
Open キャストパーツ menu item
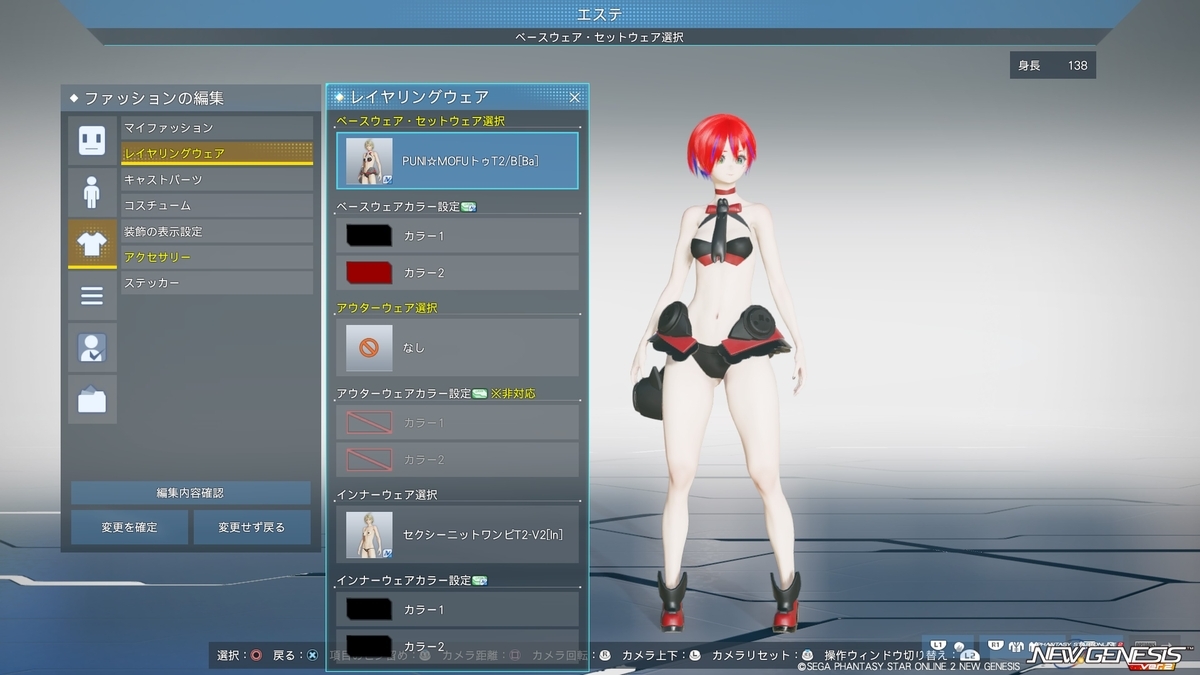click(217, 180)
